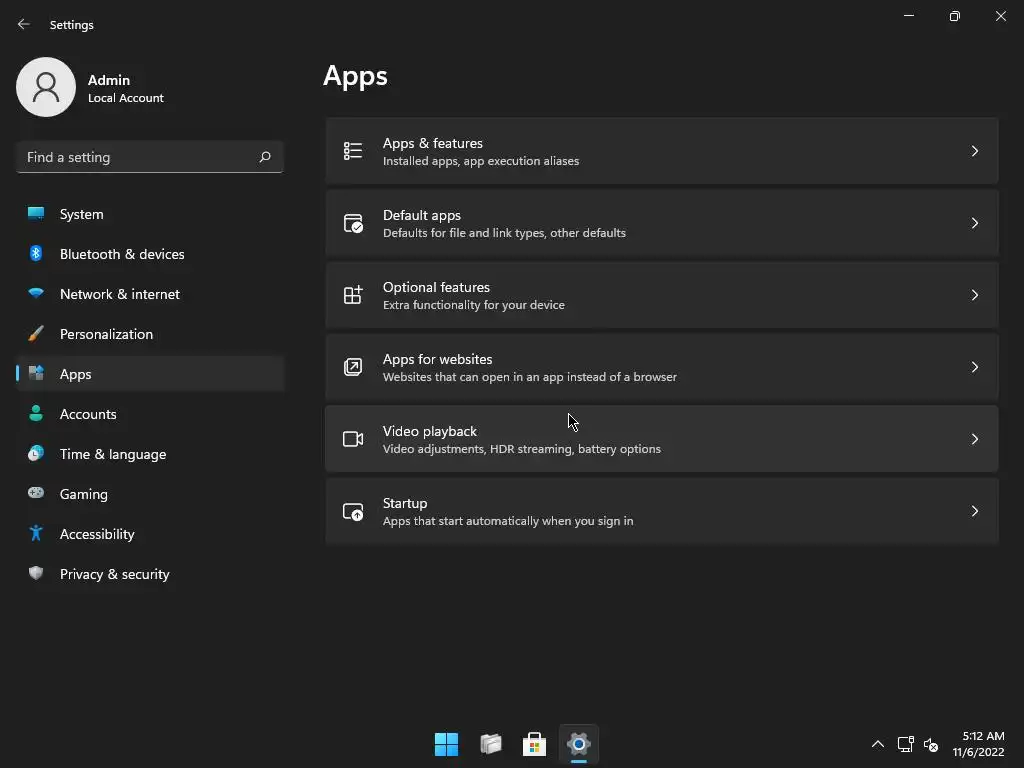Click the Startup icon

353,511
